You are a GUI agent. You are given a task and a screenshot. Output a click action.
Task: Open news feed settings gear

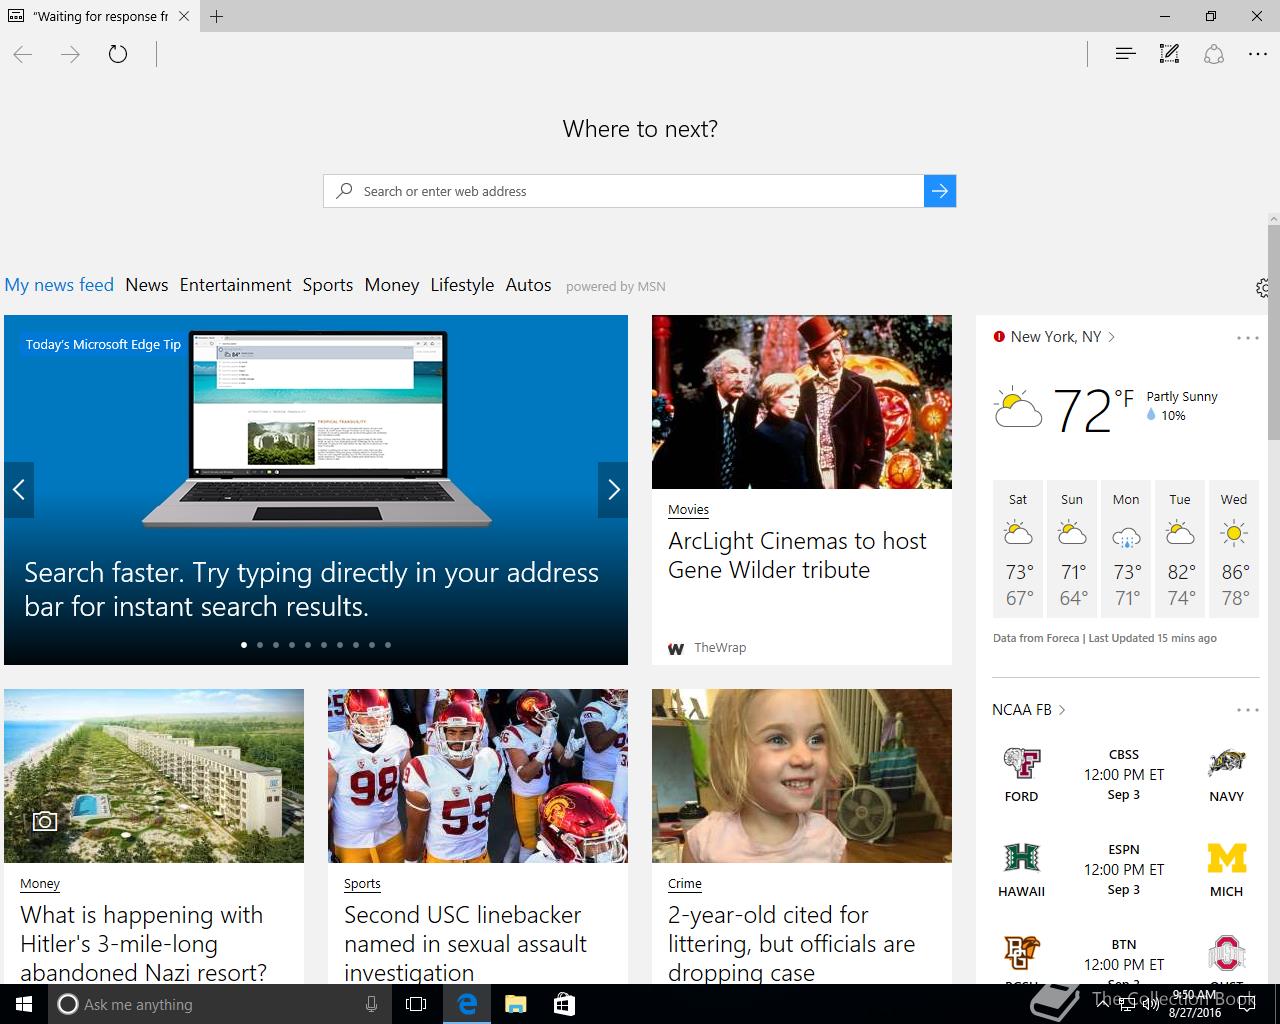tap(1264, 288)
